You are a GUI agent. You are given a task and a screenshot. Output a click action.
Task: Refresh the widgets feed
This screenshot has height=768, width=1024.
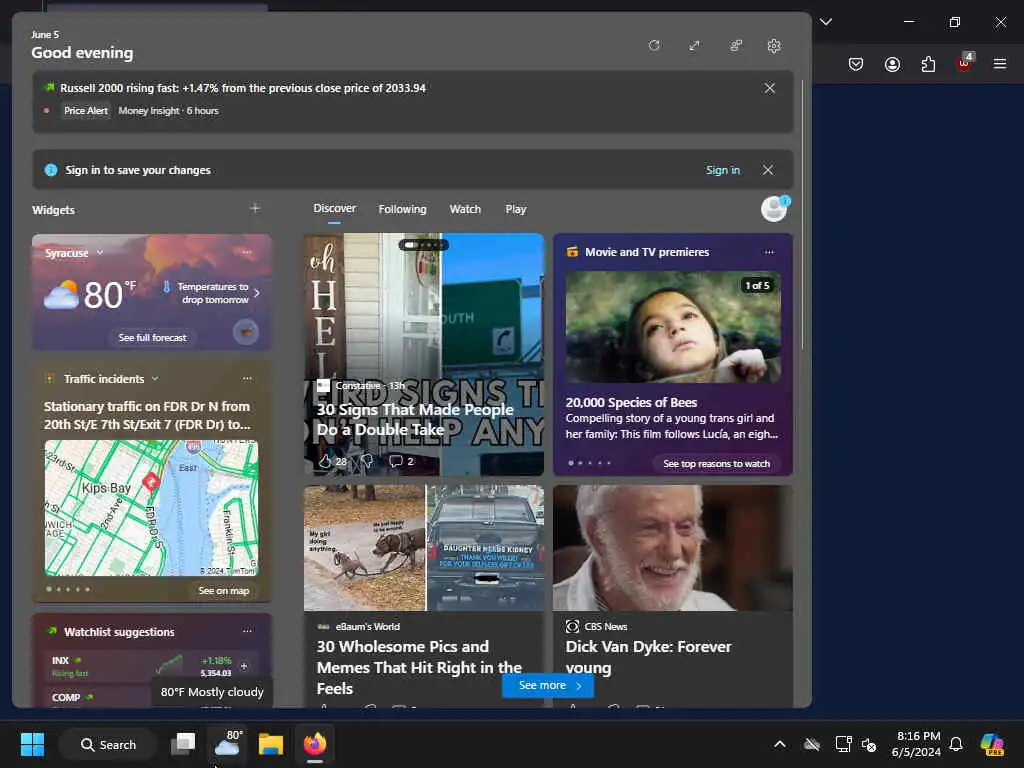(x=654, y=45)
